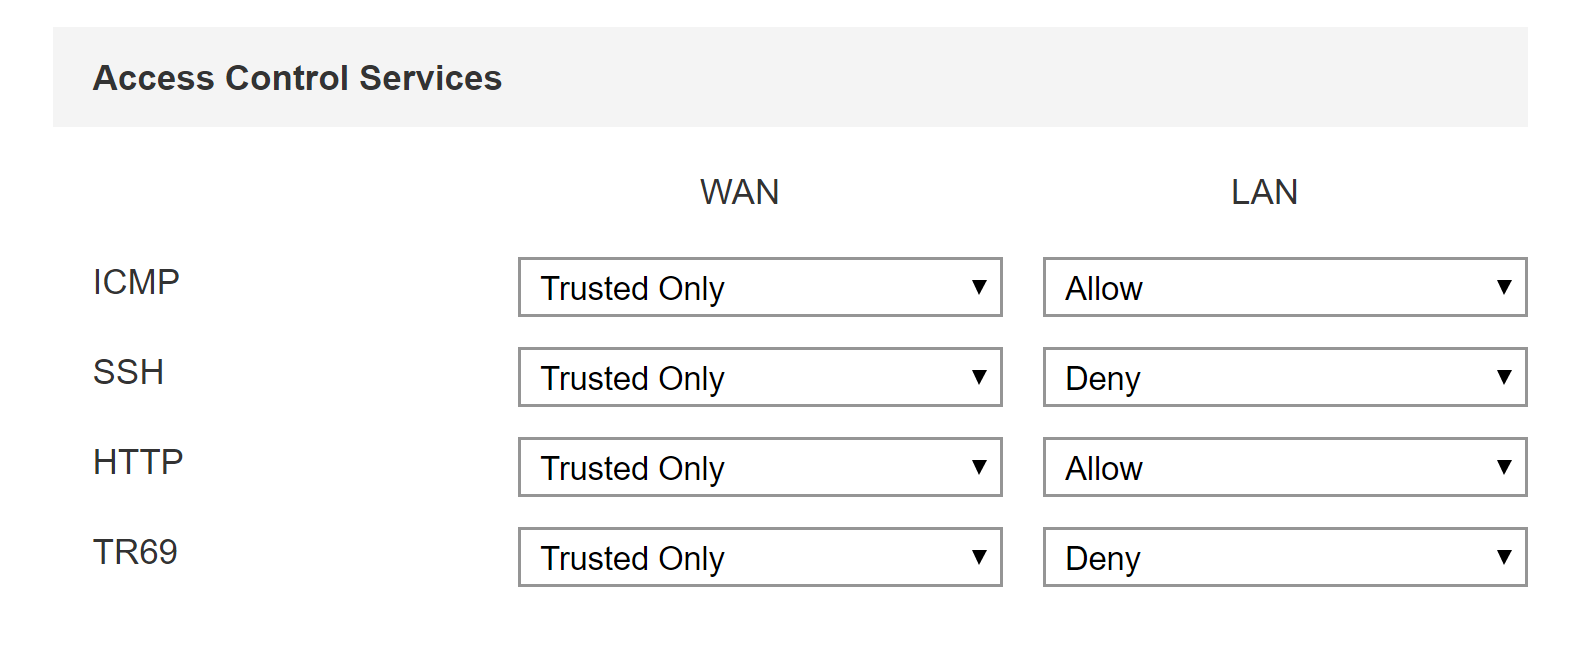
Task: Open the TR69 WAN dropdown
Action: click(759, 558)
